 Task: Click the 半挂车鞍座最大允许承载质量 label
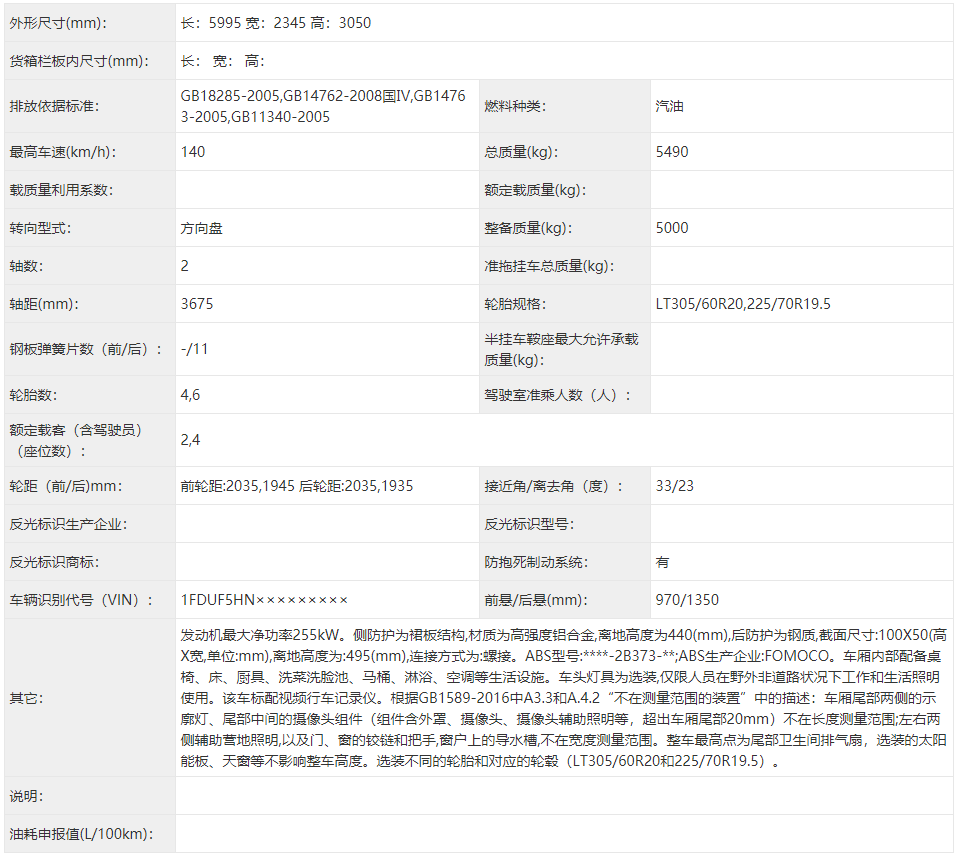coord(561,350)
